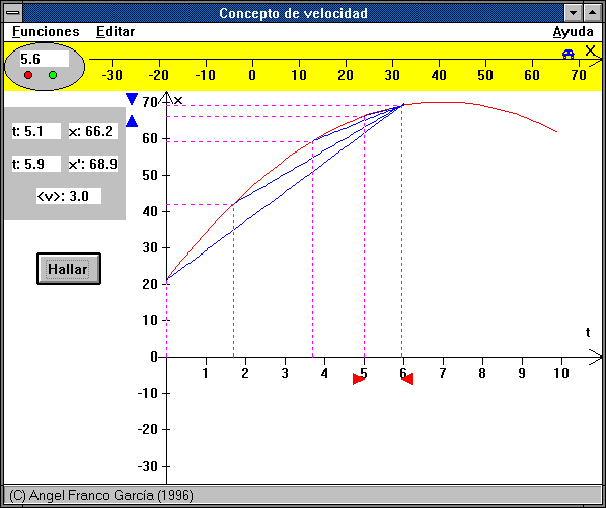Select the x: 66.2 field
This screenshot has height=508, width=606.
(x=93, y=131)
